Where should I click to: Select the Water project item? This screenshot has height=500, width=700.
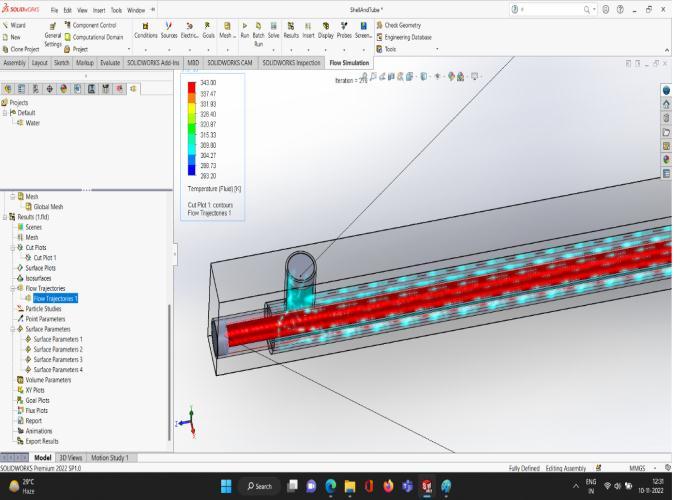pos(28,123)
